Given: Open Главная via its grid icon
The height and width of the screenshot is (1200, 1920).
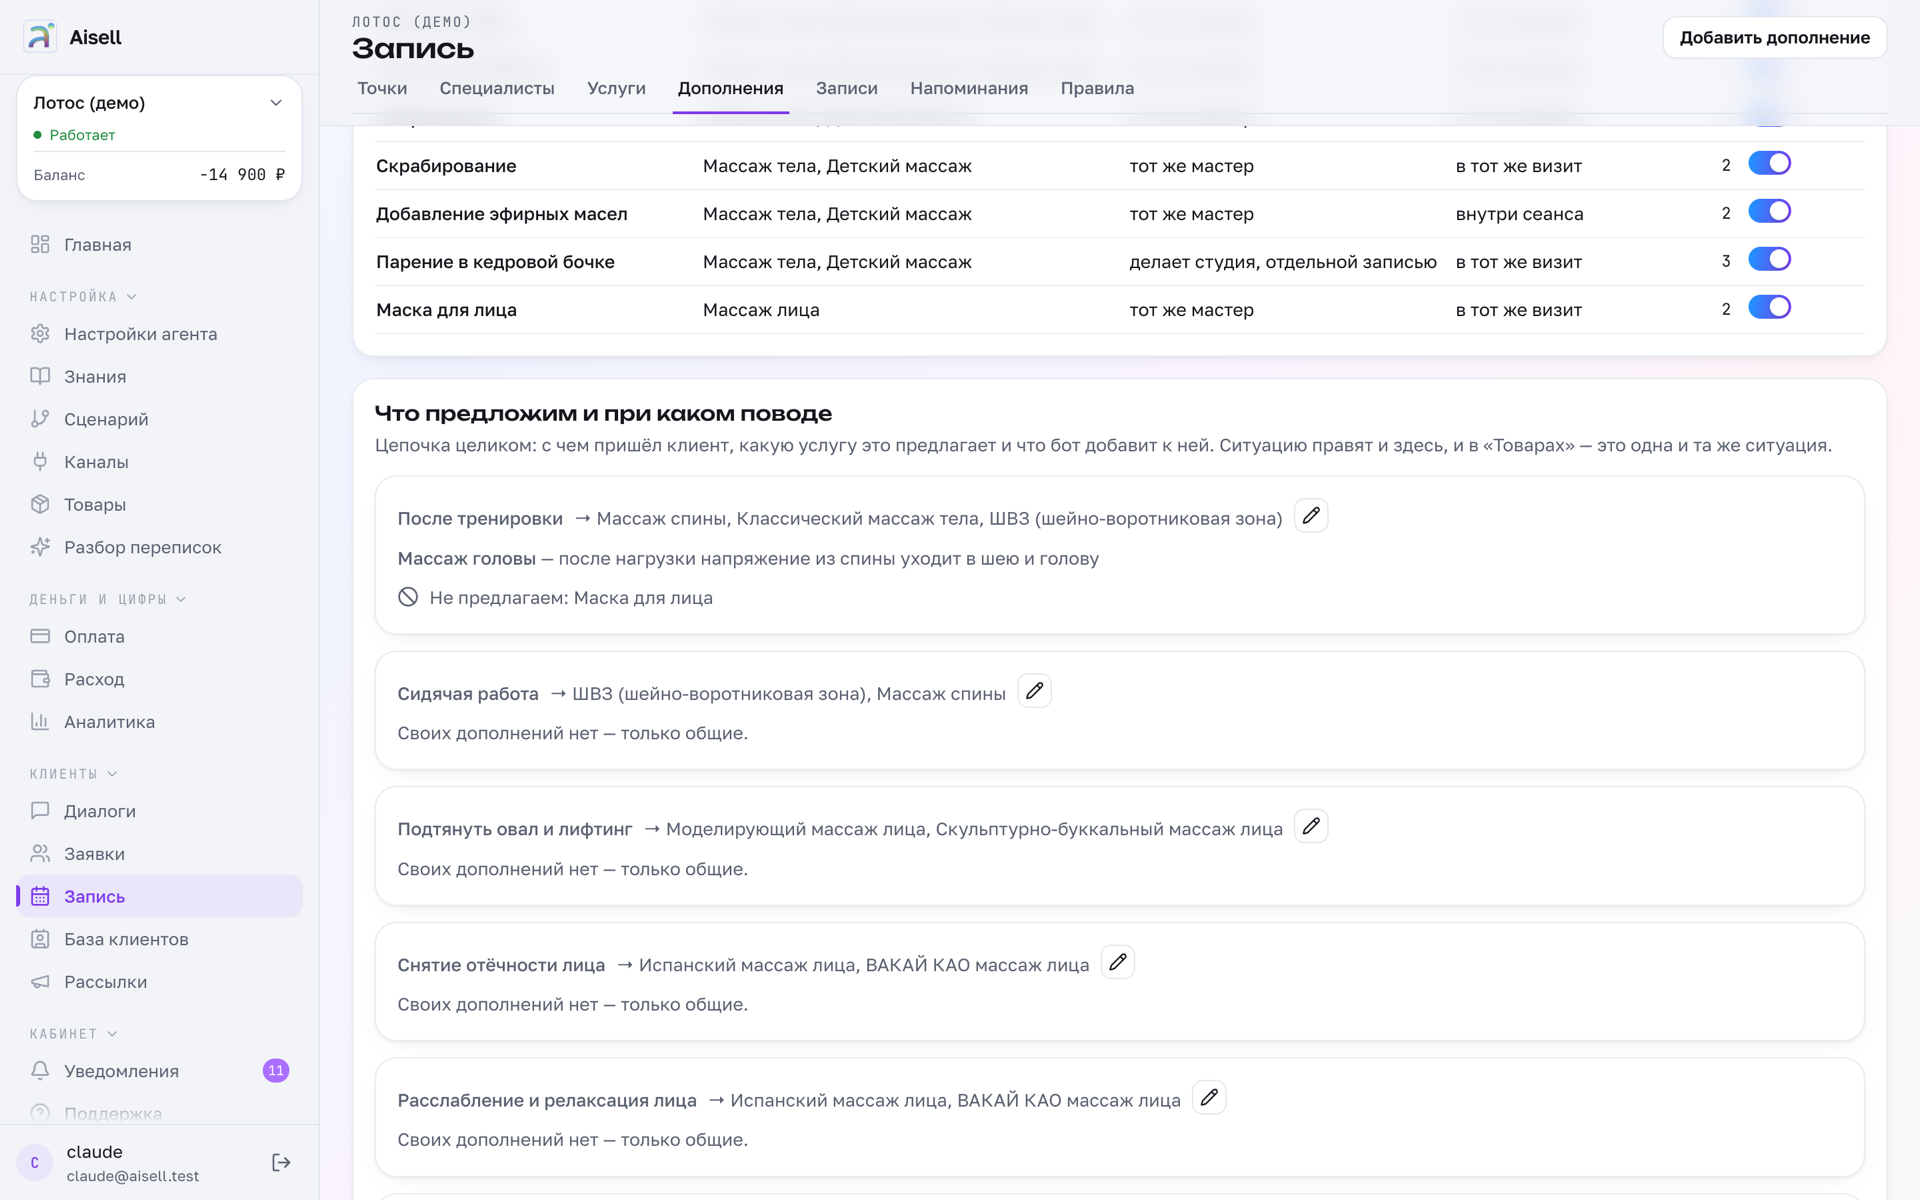Looking at the screenshot, I should [x=40, y=245].
